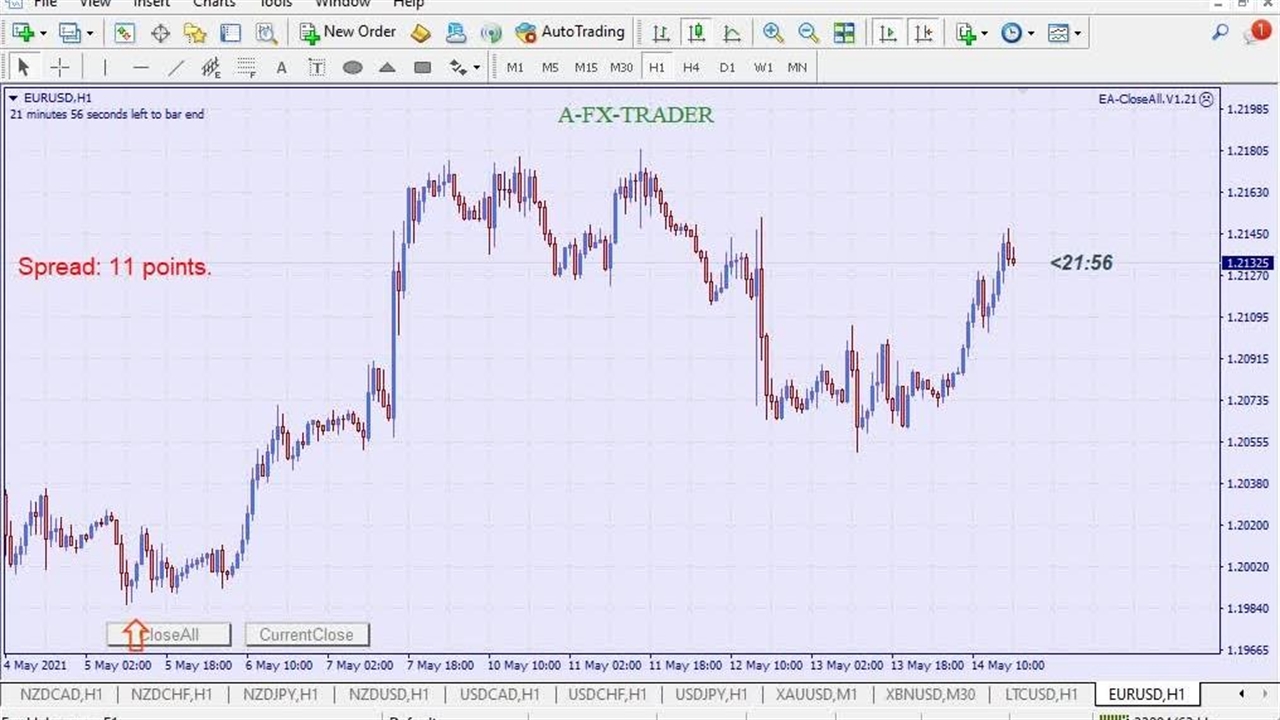Image resolution: width=1280 pixels, height=720 pixels.
Task: Open the notifications chat bubble icon
Action: tap(1257, 33)
